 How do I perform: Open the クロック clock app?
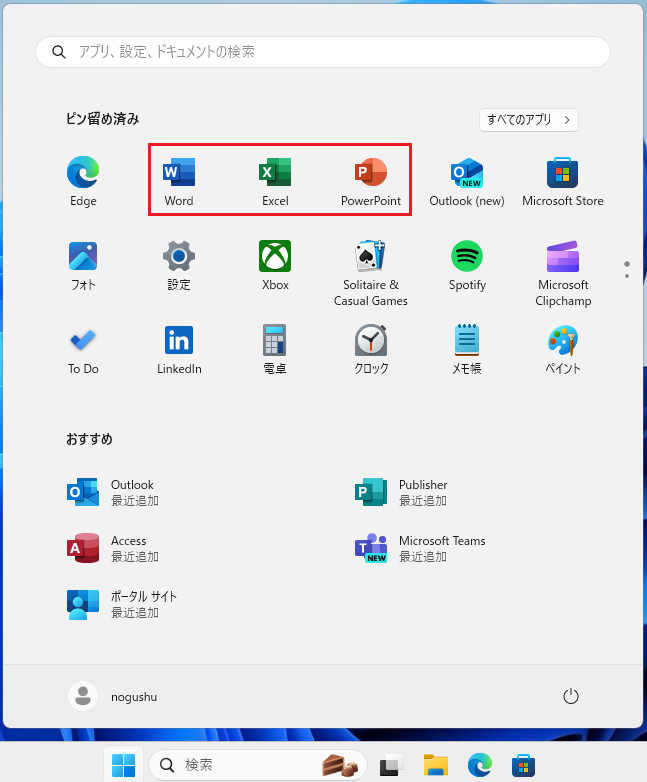coord(371,350)
